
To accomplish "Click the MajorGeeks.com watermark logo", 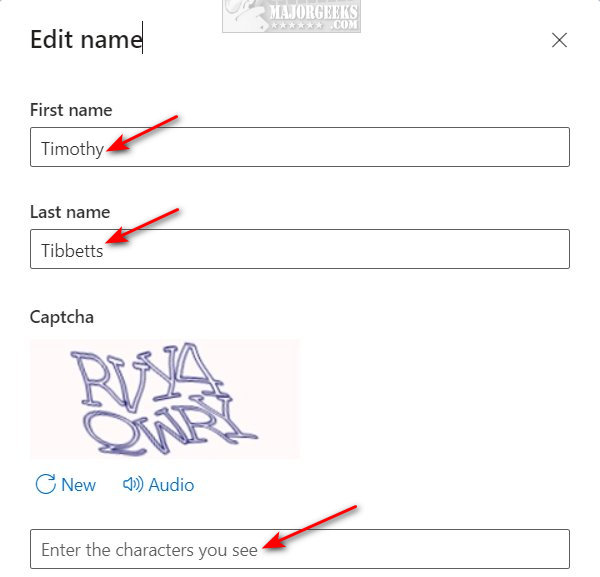I will click(x=291, y=16).
